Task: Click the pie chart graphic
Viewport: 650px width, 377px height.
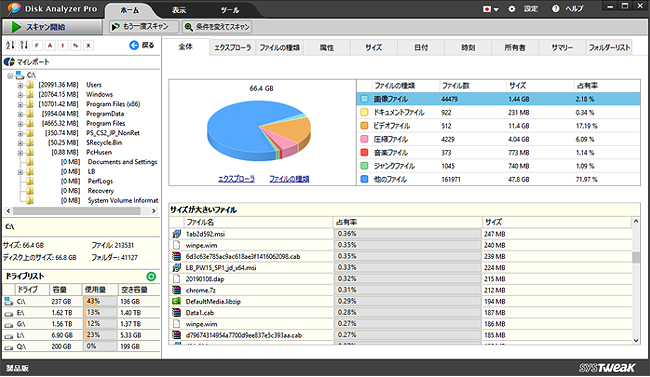Action: [259, 130]
